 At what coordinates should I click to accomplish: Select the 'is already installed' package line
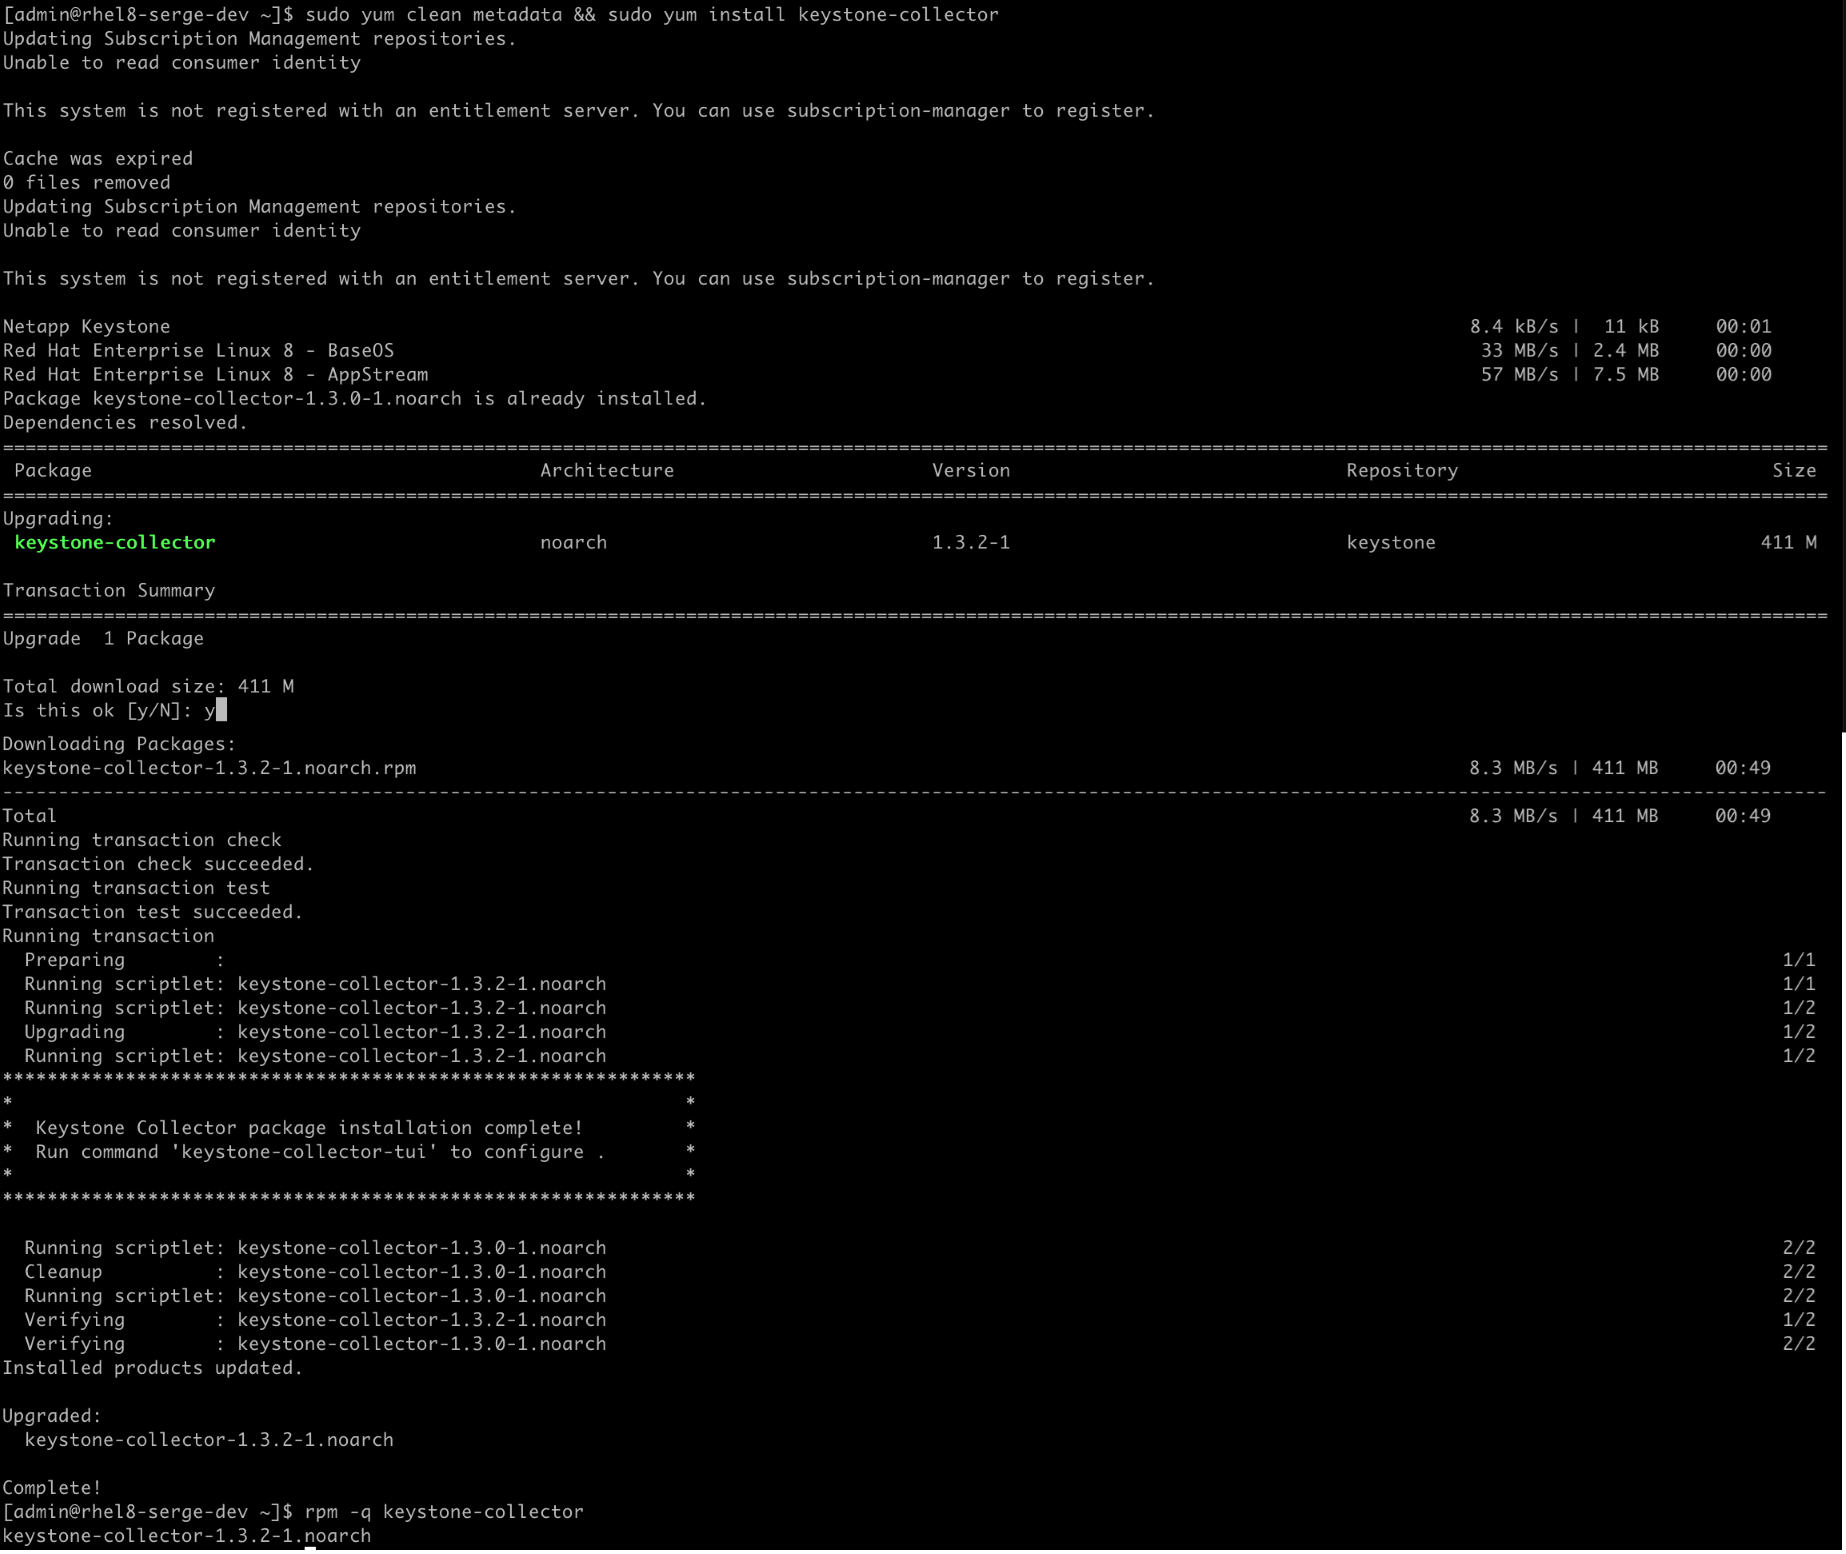point(355,399)
